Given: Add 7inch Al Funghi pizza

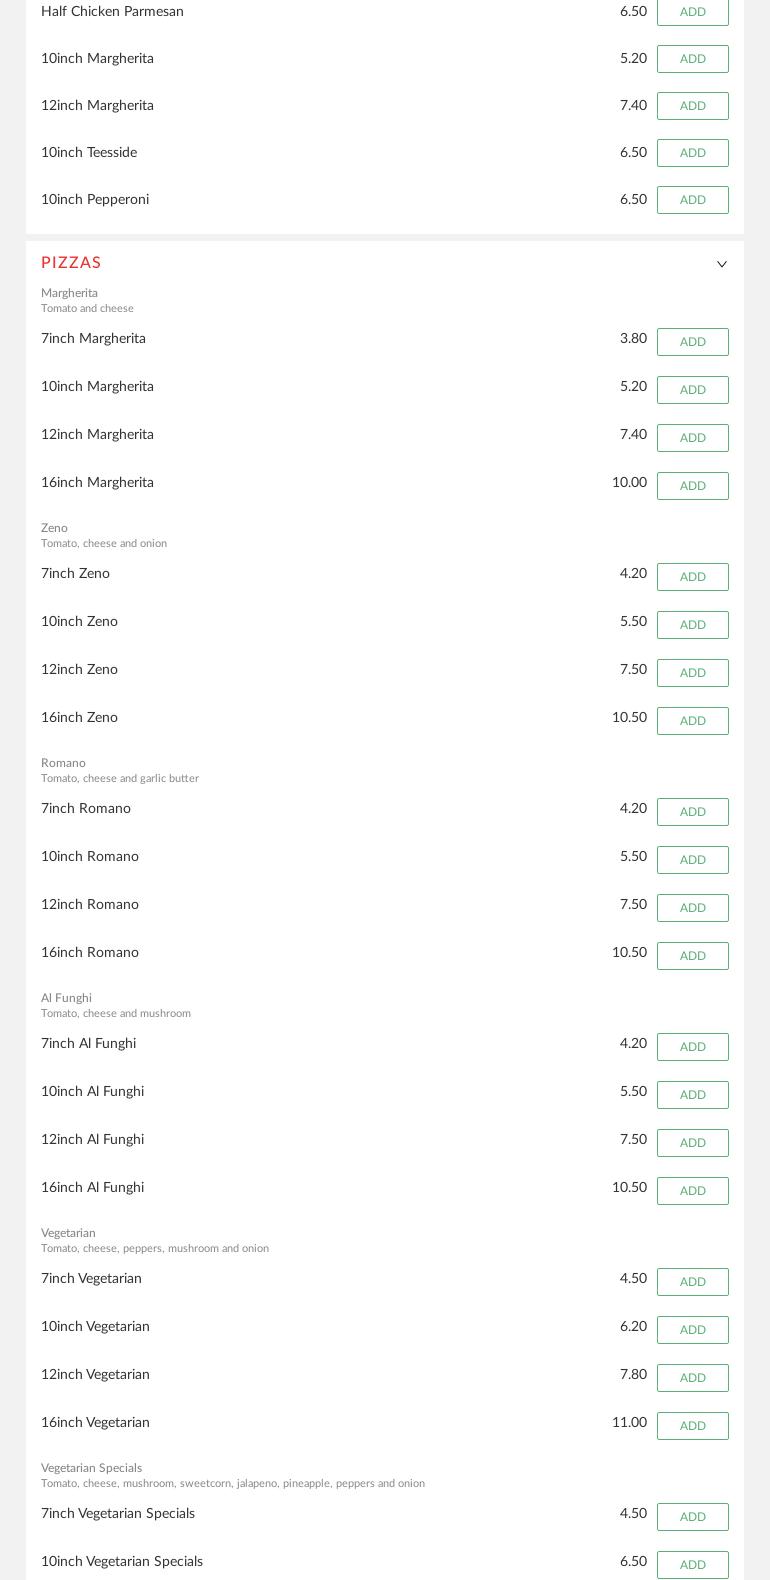Looking at the screenshot, I should (x=692, y=1047).
